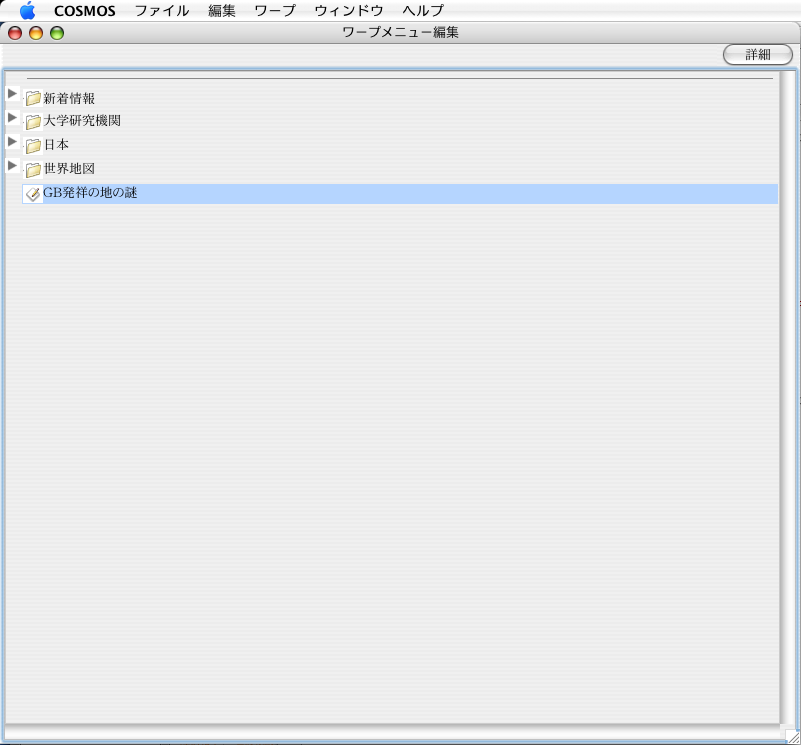The image size is (801, 745).
Task: Open the ファイル menu
Action: click(162, 11)
